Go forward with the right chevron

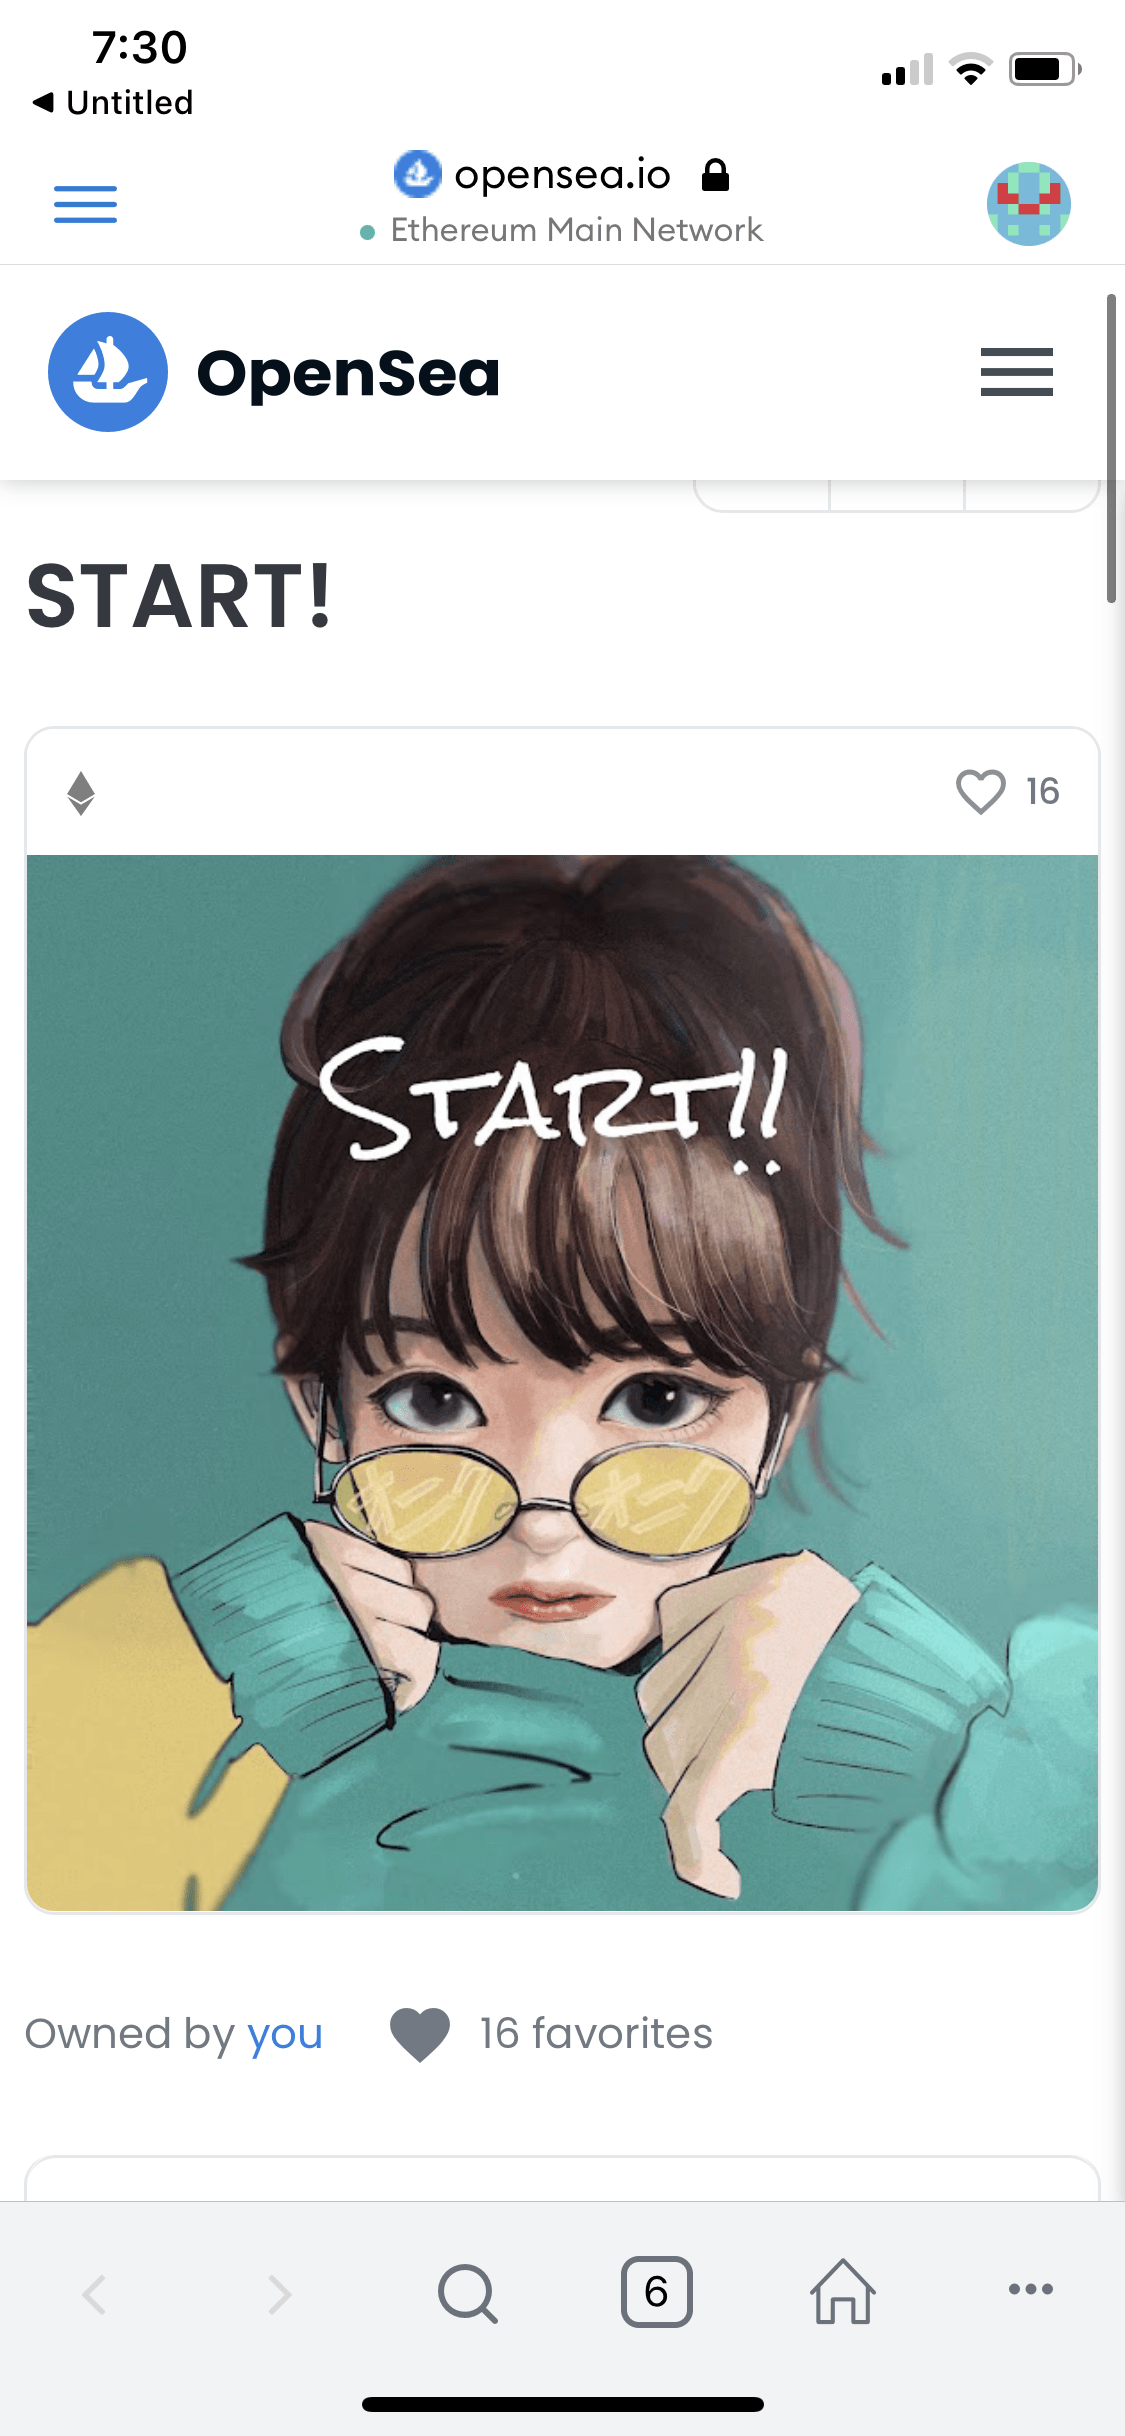pos(280,2294)
